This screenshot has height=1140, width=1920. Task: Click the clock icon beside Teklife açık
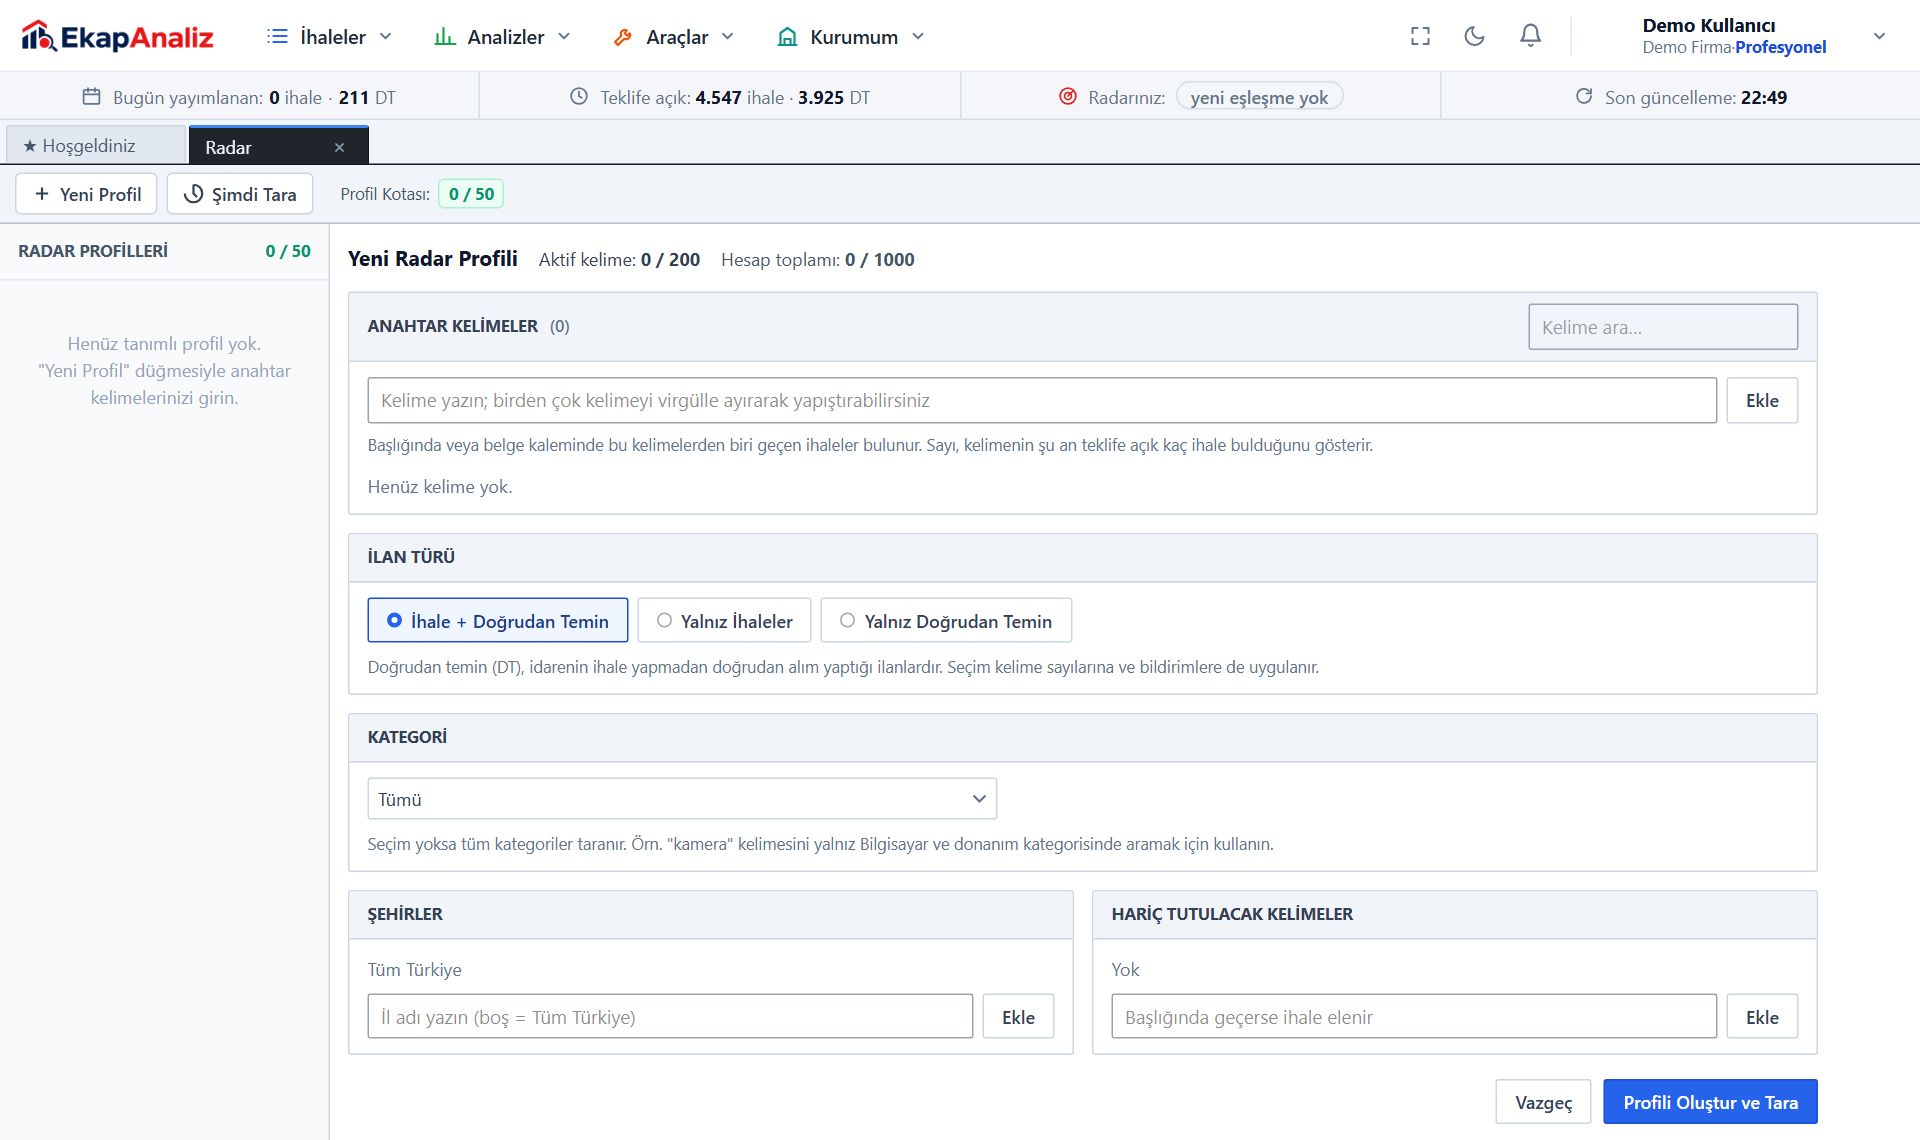pyautogui.click(x=579, y=97)
